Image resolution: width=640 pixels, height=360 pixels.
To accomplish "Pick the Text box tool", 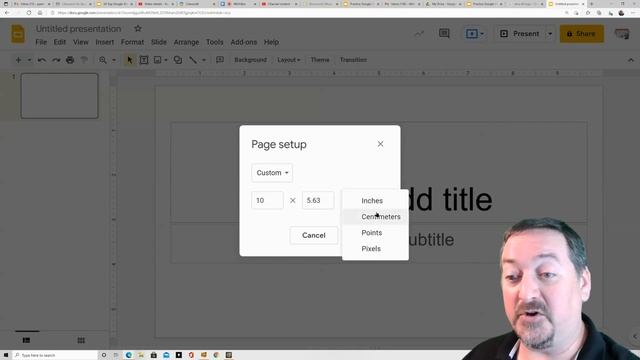I will (144, 60).
